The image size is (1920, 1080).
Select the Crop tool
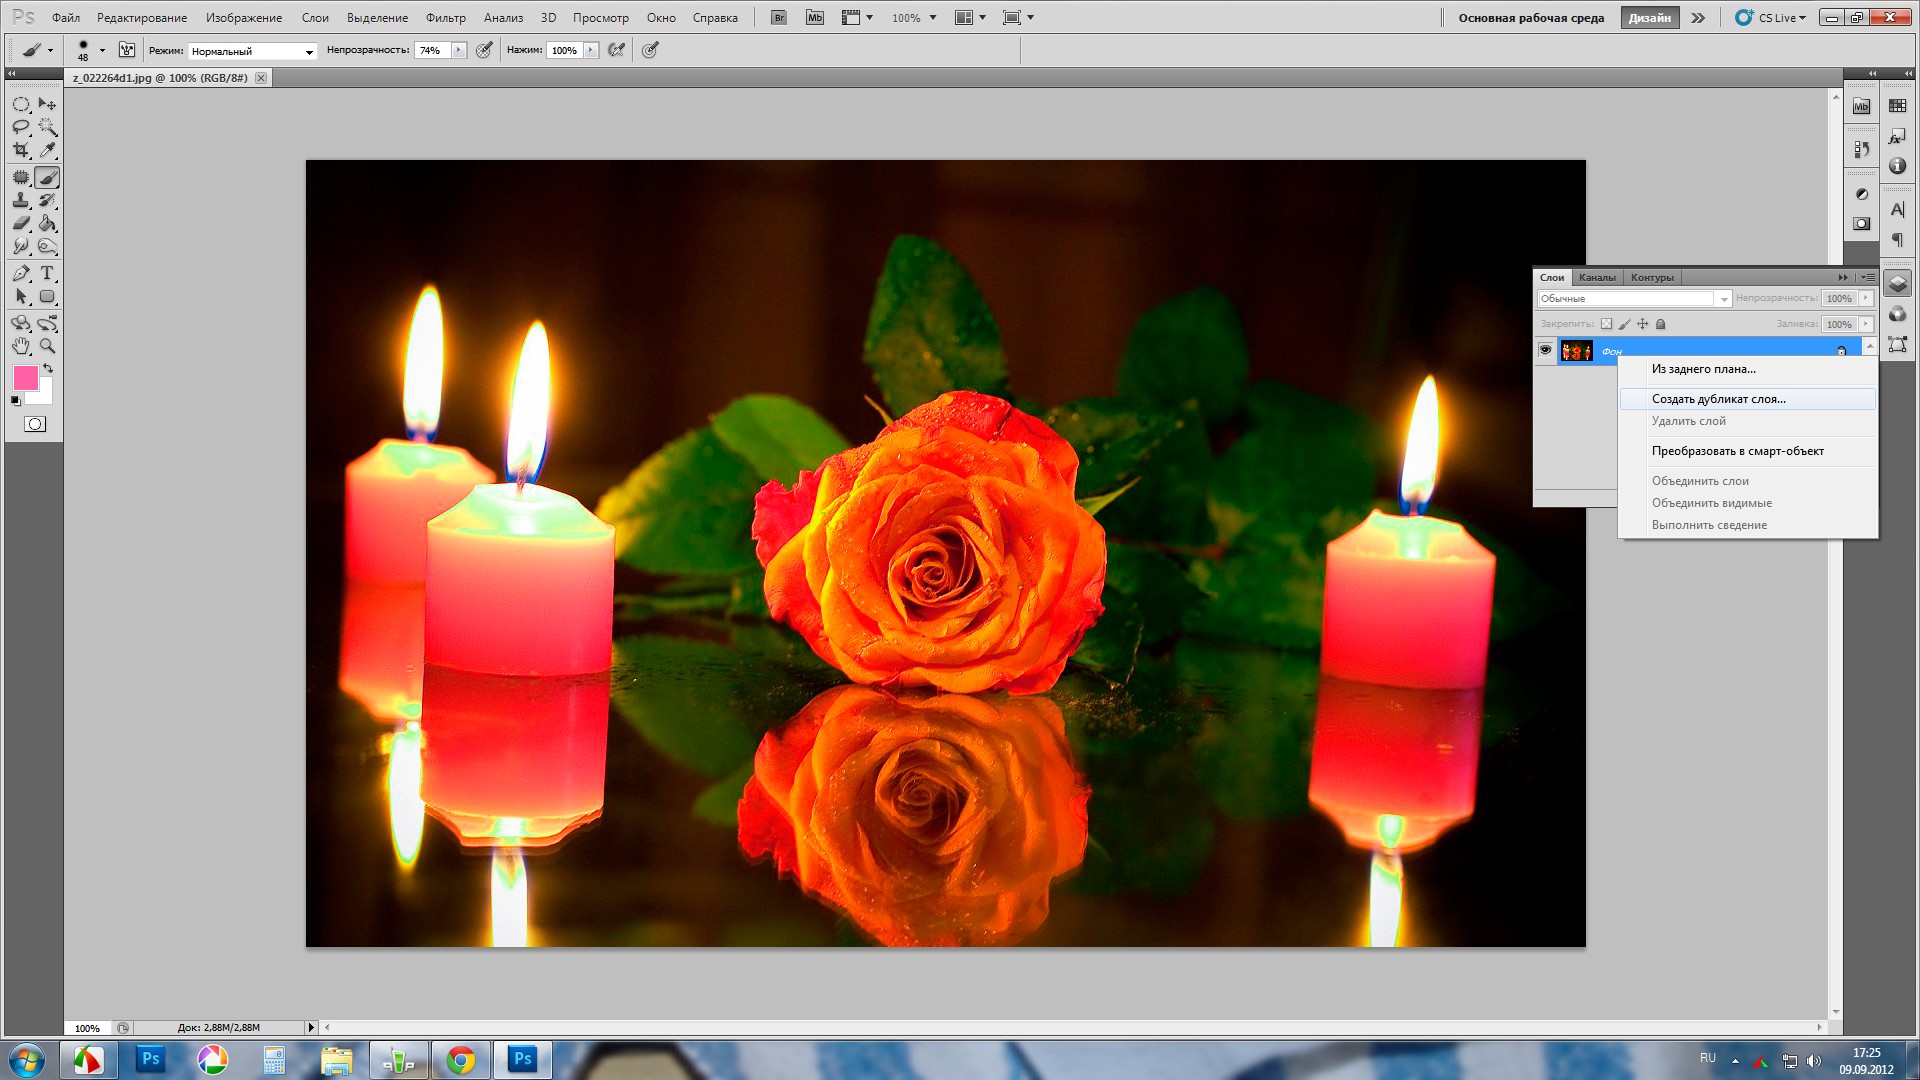pyautogui.click(x=21, y=150)
